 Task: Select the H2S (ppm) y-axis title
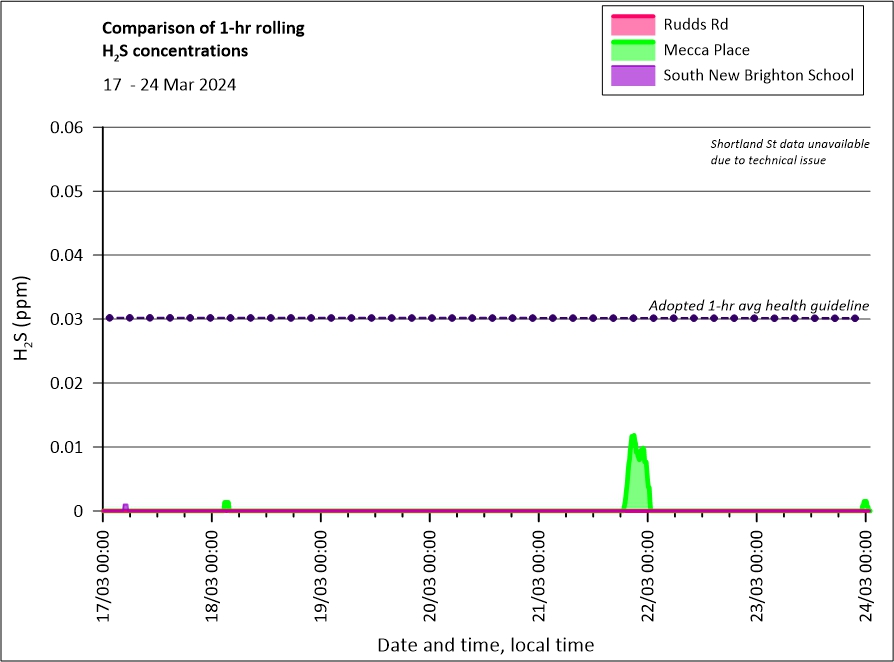[x=24, y=318]
